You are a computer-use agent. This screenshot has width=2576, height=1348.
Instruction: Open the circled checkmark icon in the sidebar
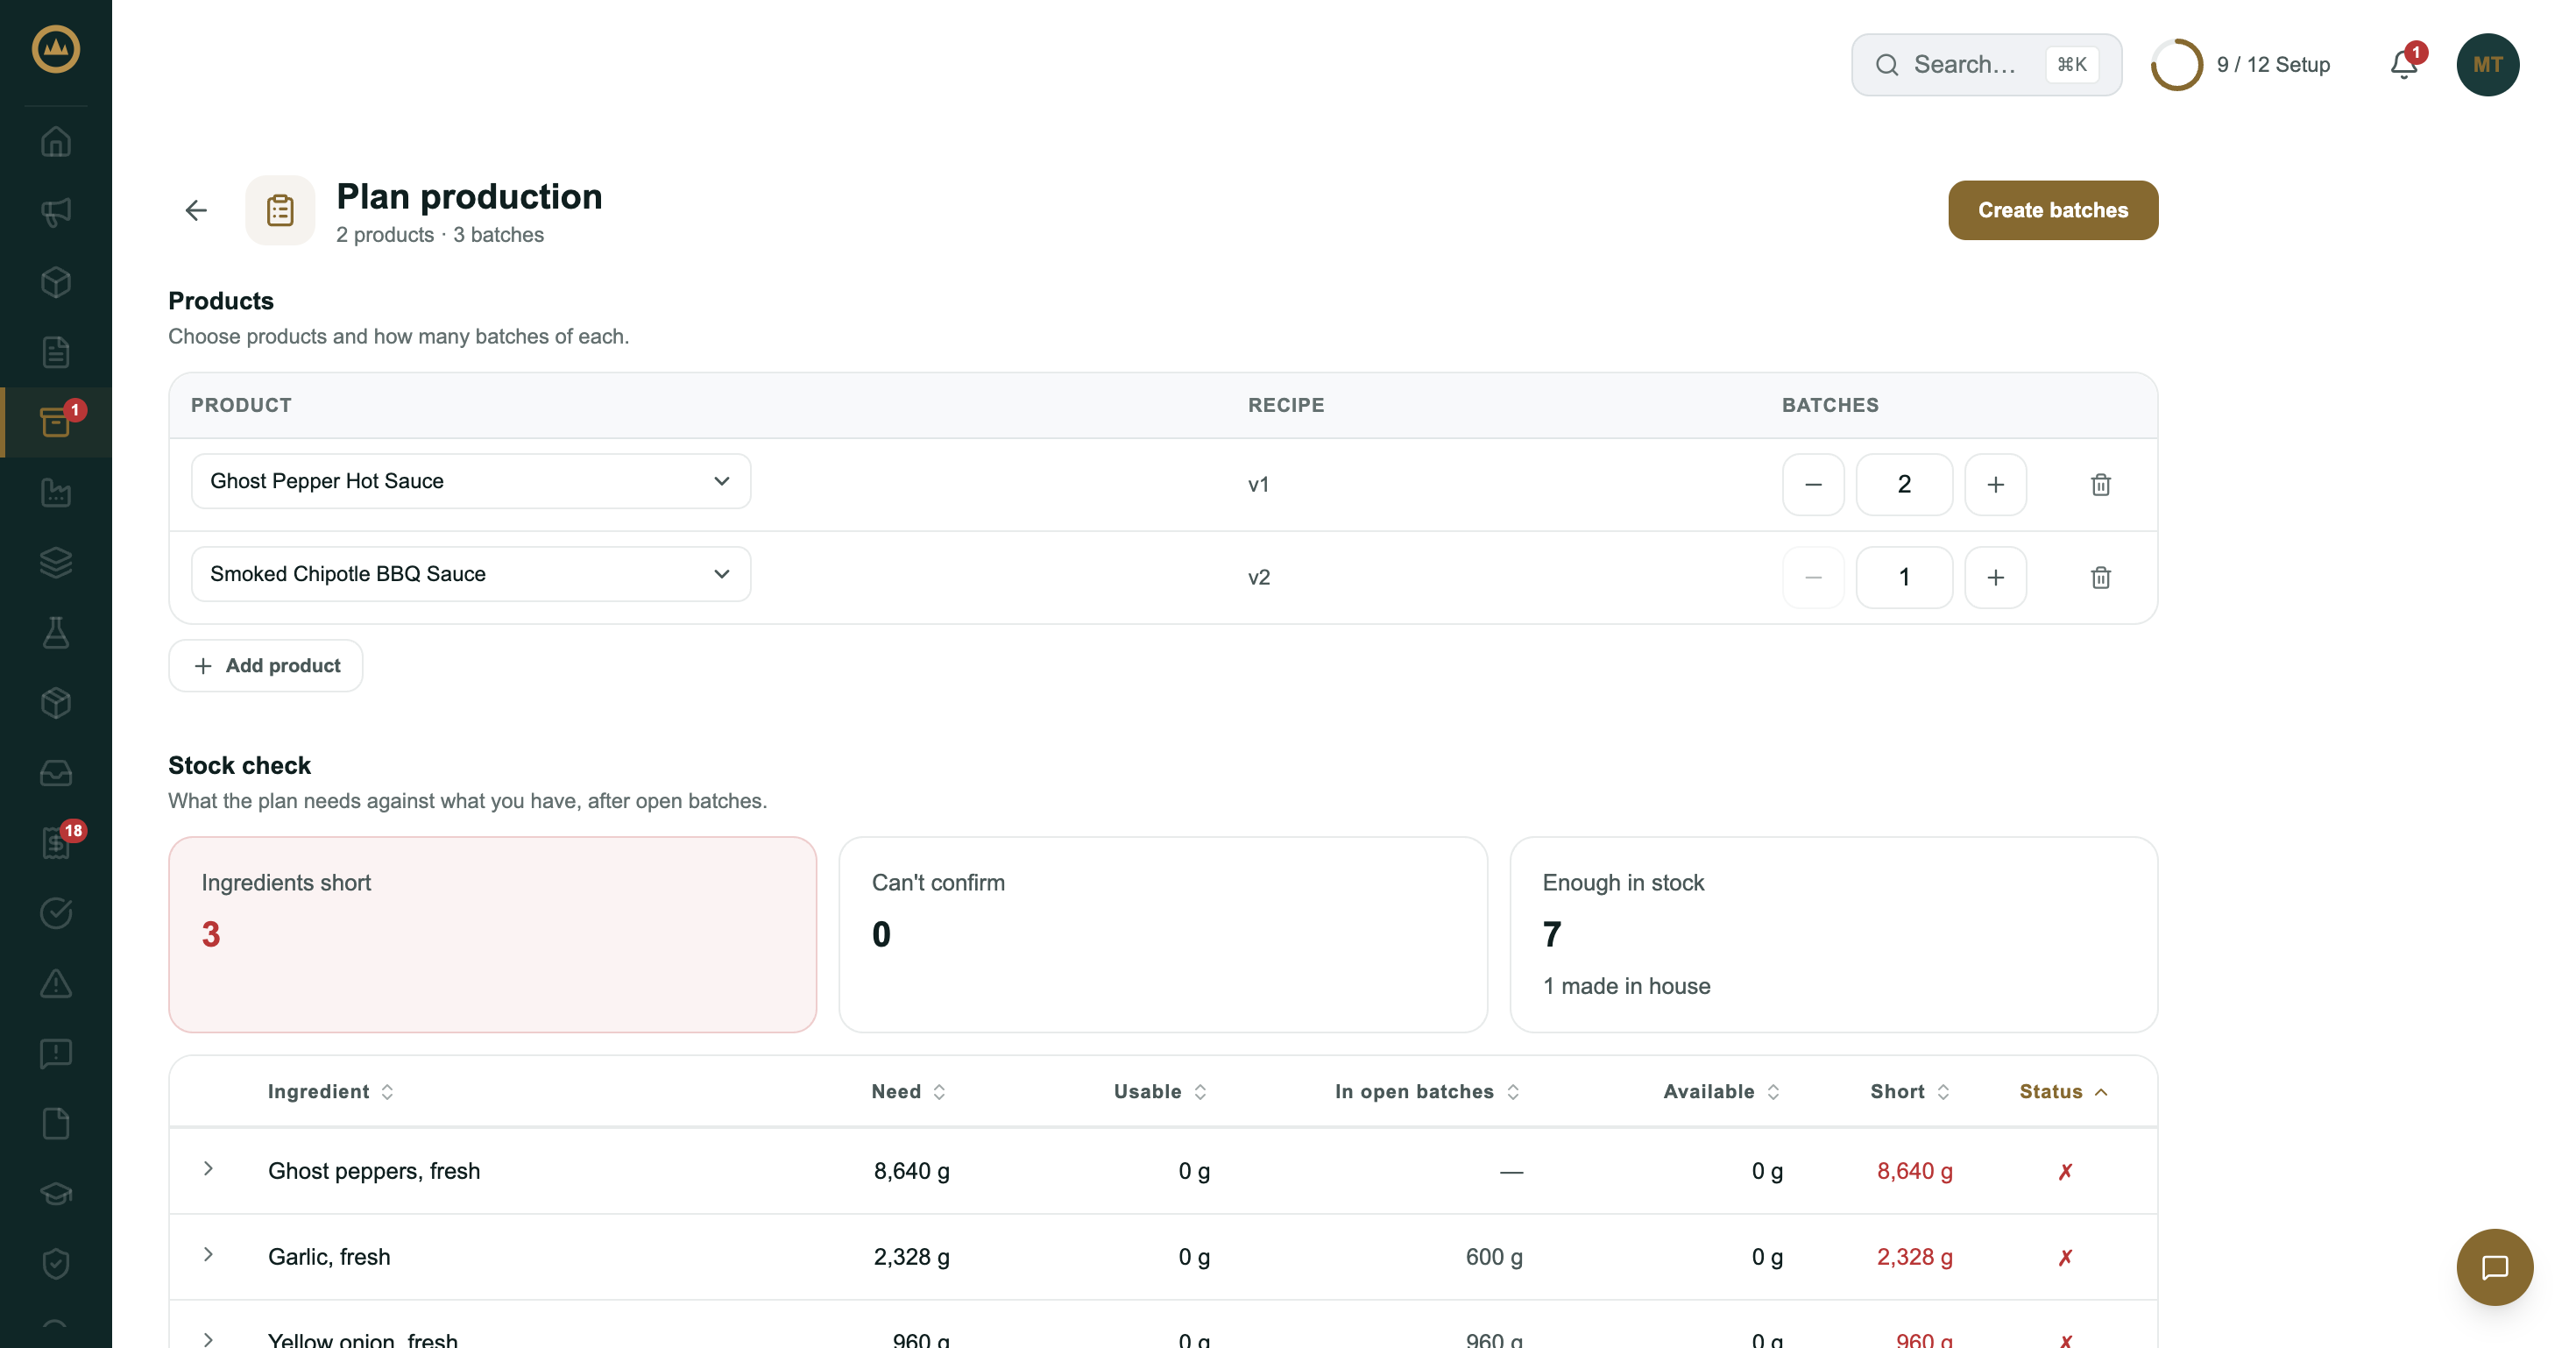point(56,912)
